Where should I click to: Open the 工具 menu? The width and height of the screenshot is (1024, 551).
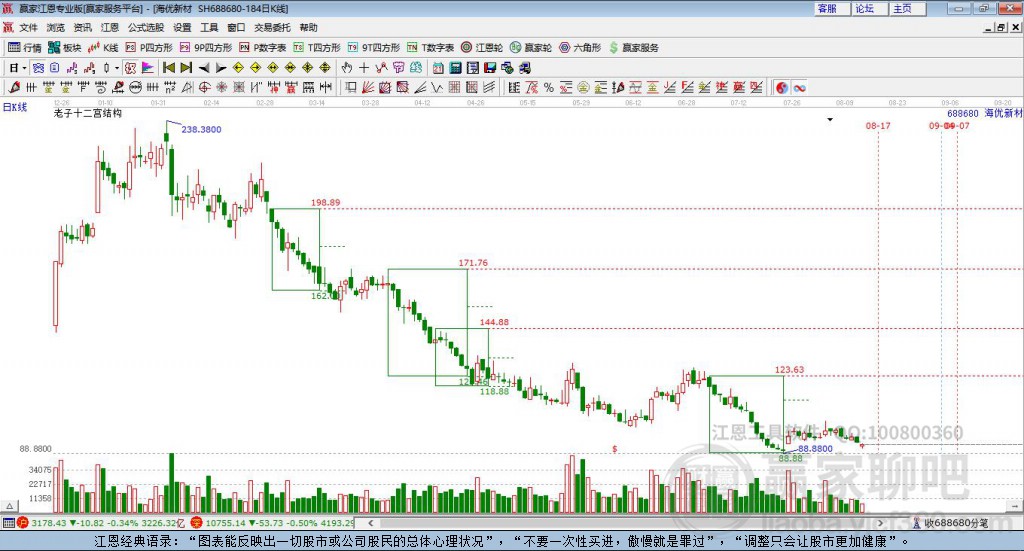pyautogui.click(x=209, y=27)
